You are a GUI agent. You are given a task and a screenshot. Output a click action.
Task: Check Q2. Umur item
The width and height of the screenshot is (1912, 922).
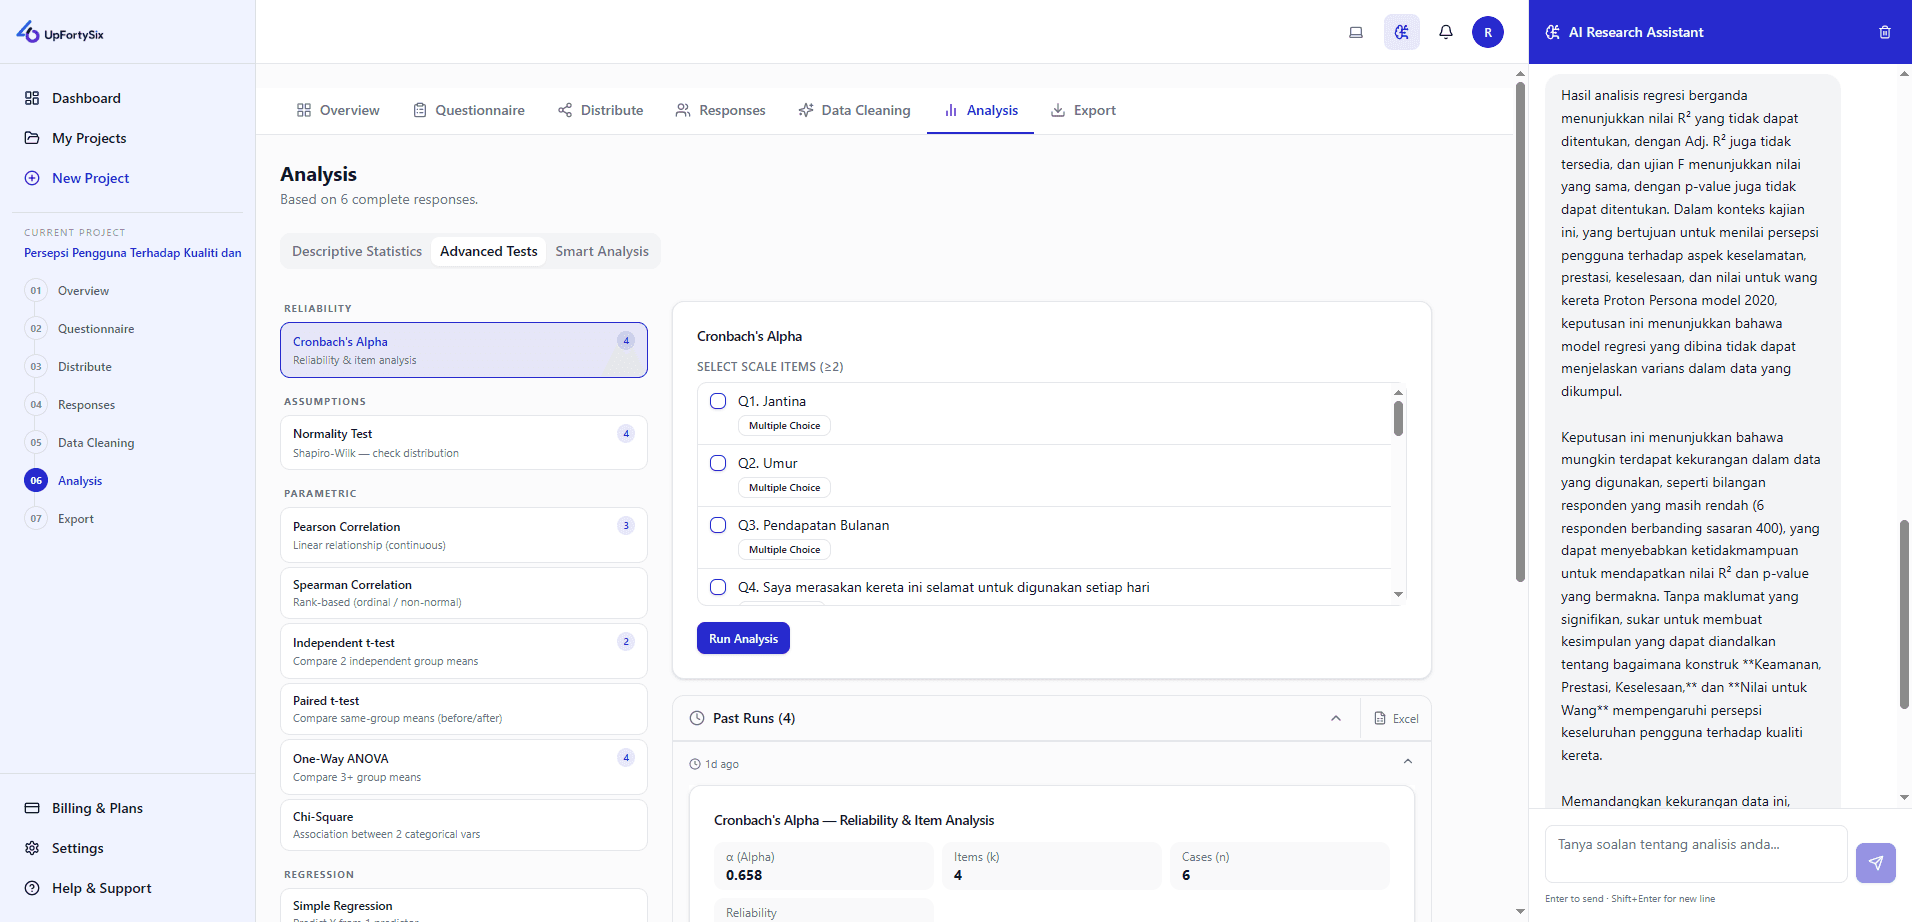coord(718,463)
